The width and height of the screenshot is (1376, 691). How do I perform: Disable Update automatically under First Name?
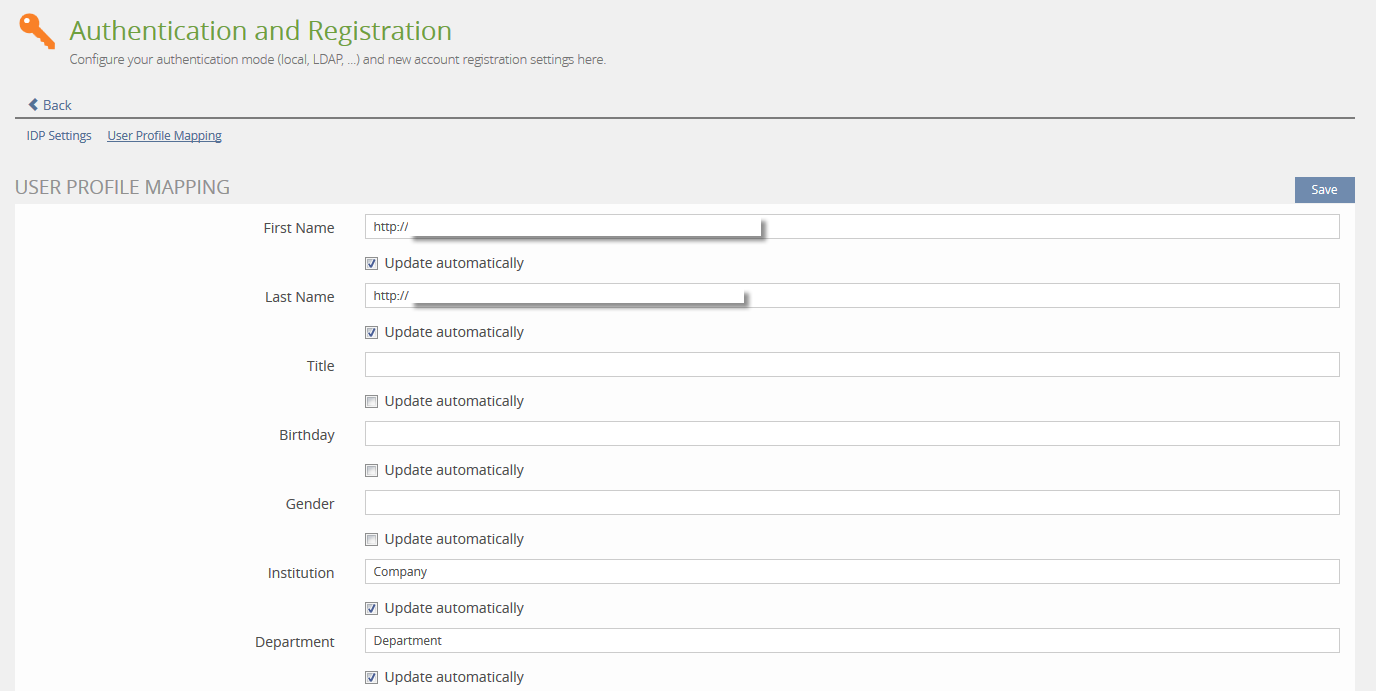tap(372, 264)
